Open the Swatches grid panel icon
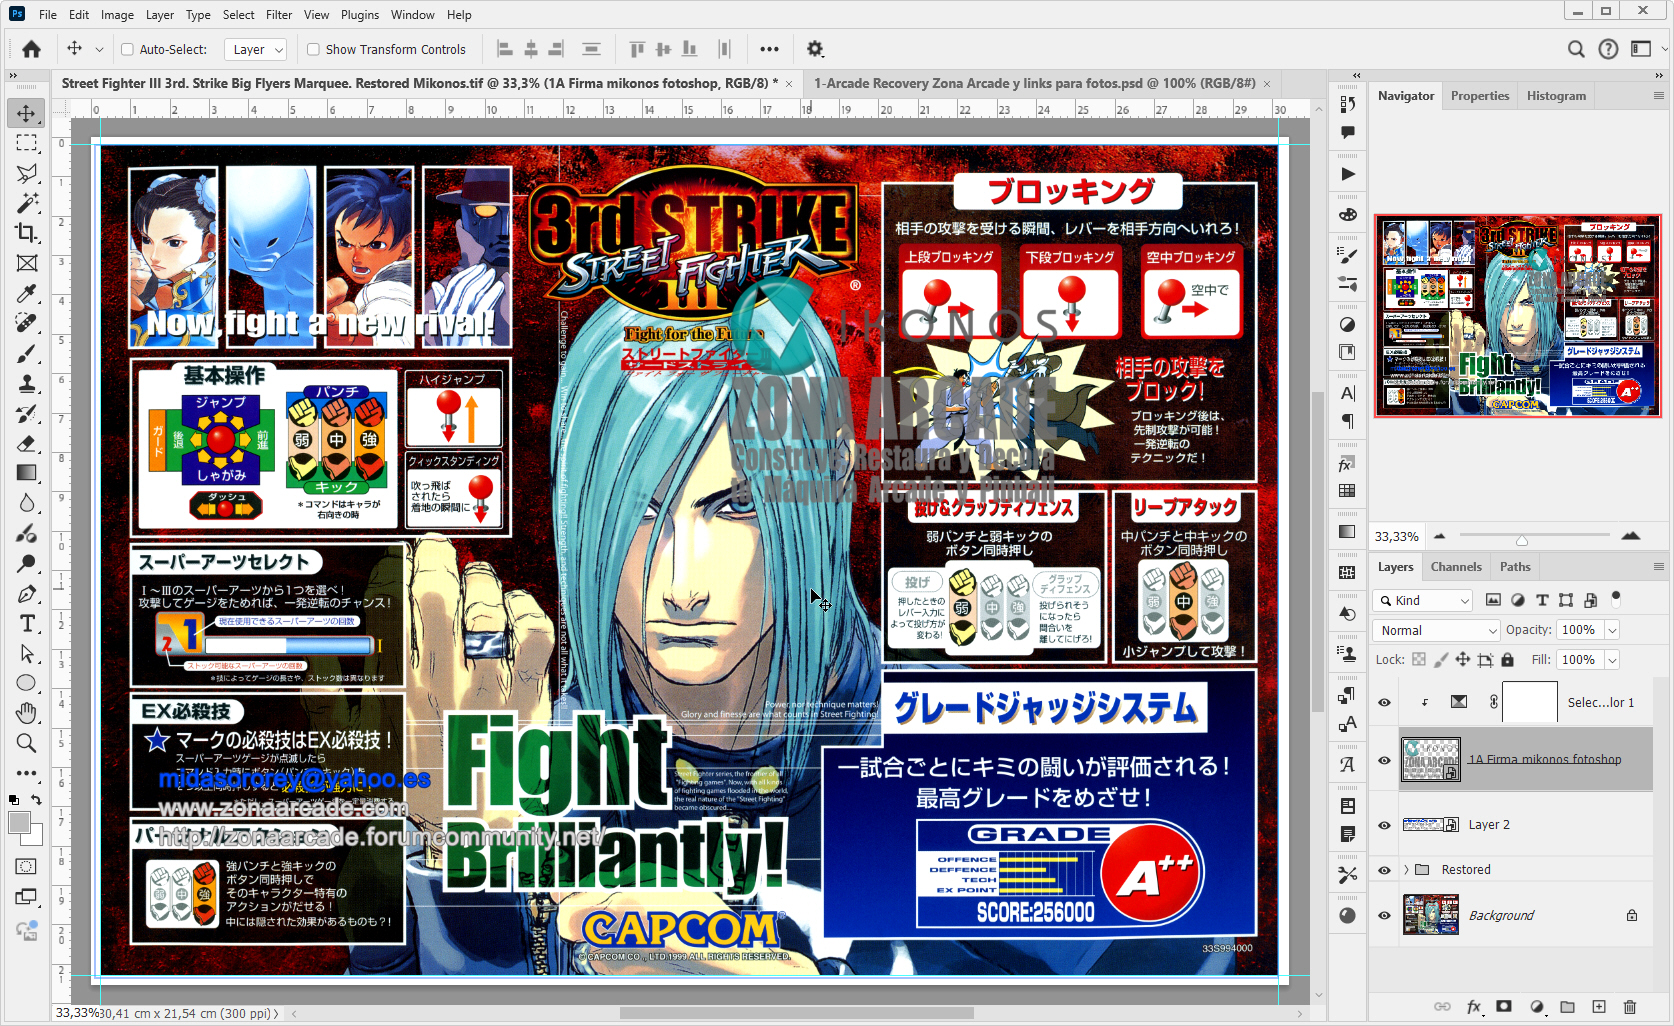The height and width of the screenshot is (1026, 1674). pos(1348,491)
